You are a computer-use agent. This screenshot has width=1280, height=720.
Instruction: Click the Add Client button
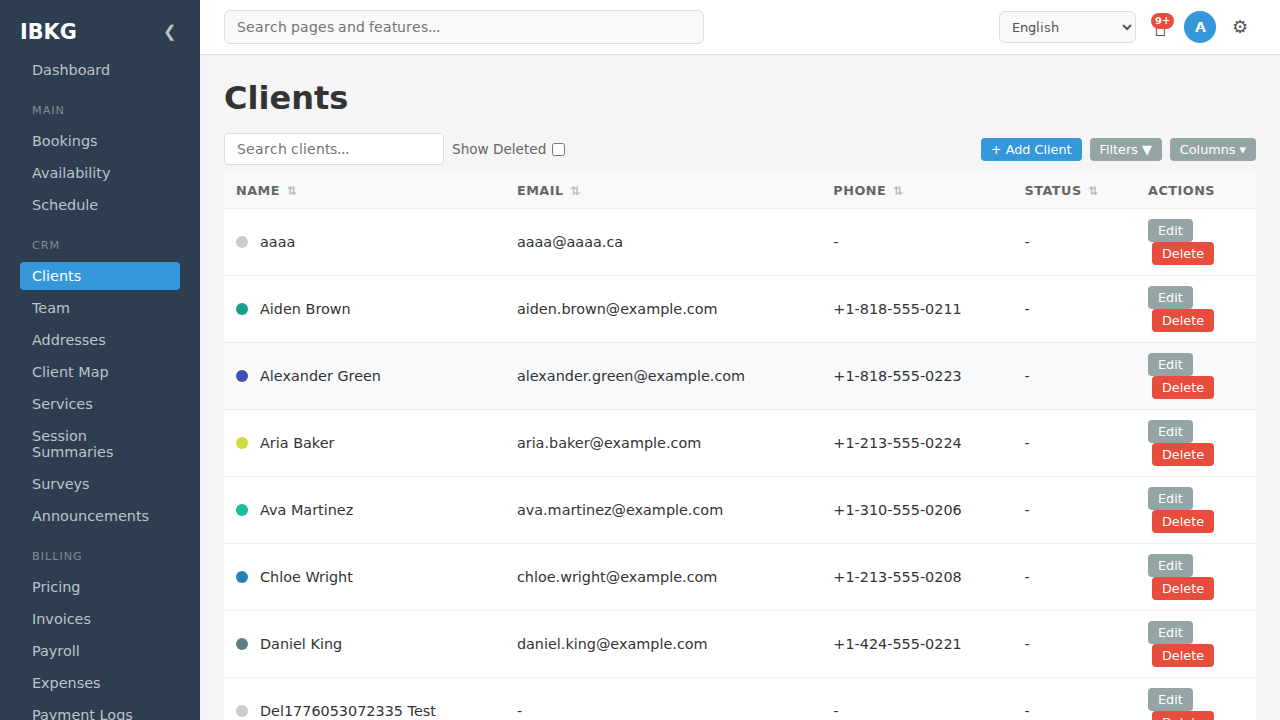click(1031, 149)
